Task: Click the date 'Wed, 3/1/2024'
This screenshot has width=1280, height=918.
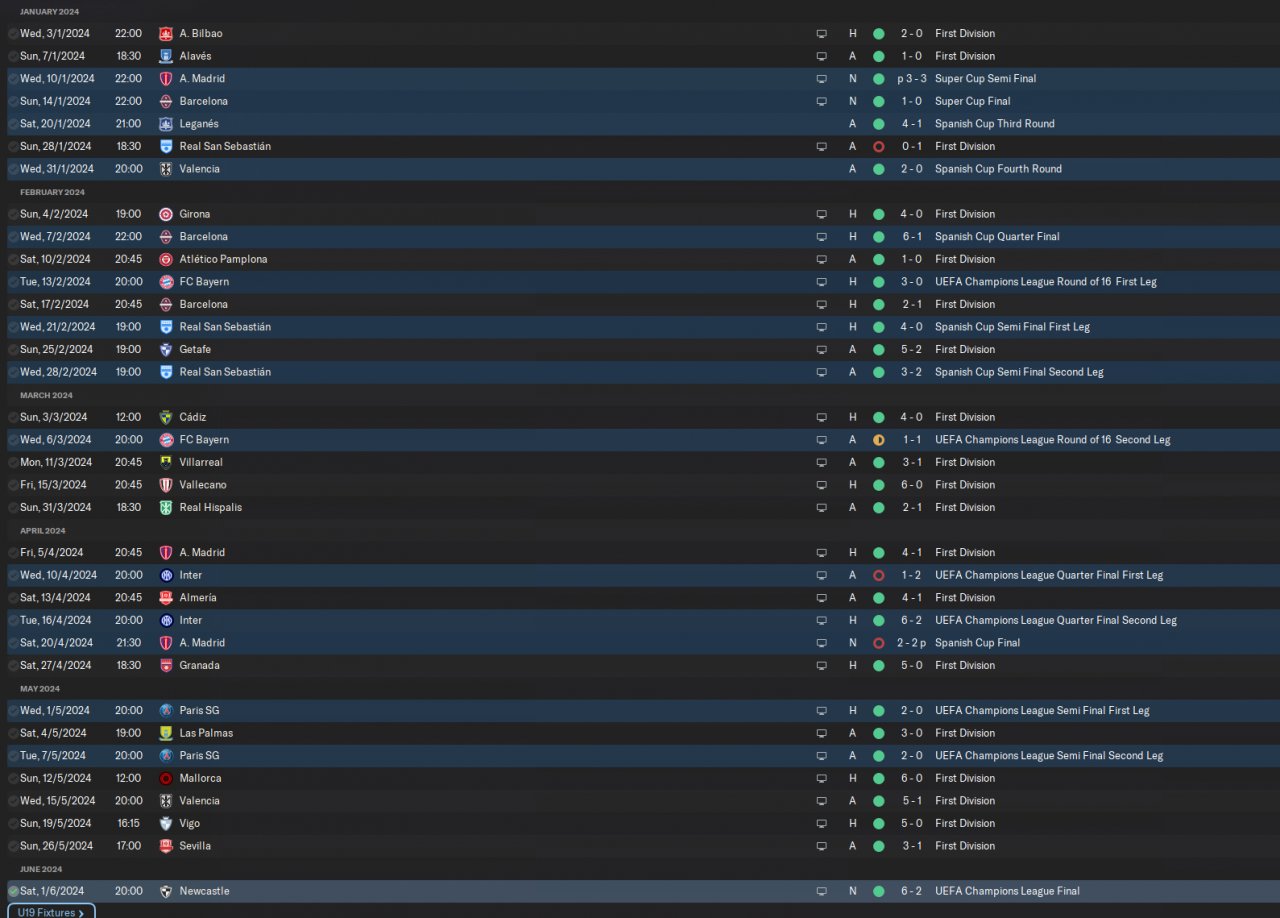Action: point(55,34)
